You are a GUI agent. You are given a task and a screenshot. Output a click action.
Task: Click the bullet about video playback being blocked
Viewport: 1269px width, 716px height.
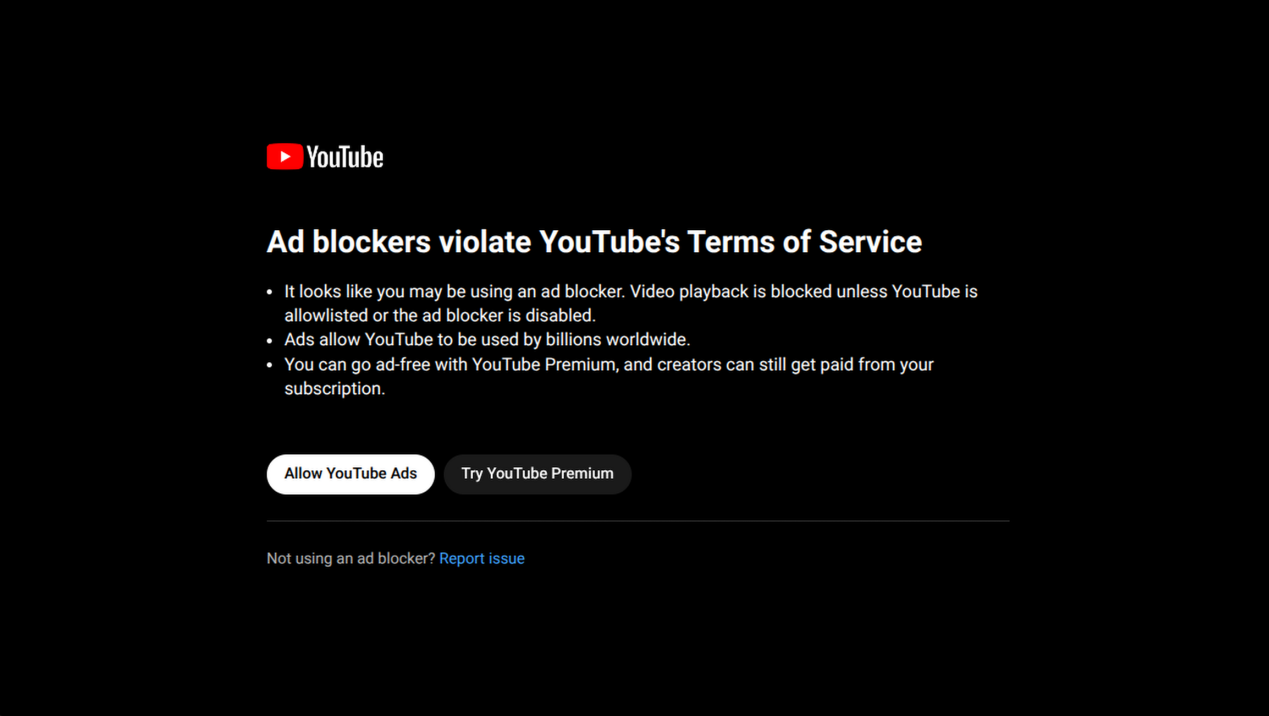[631, 304]
